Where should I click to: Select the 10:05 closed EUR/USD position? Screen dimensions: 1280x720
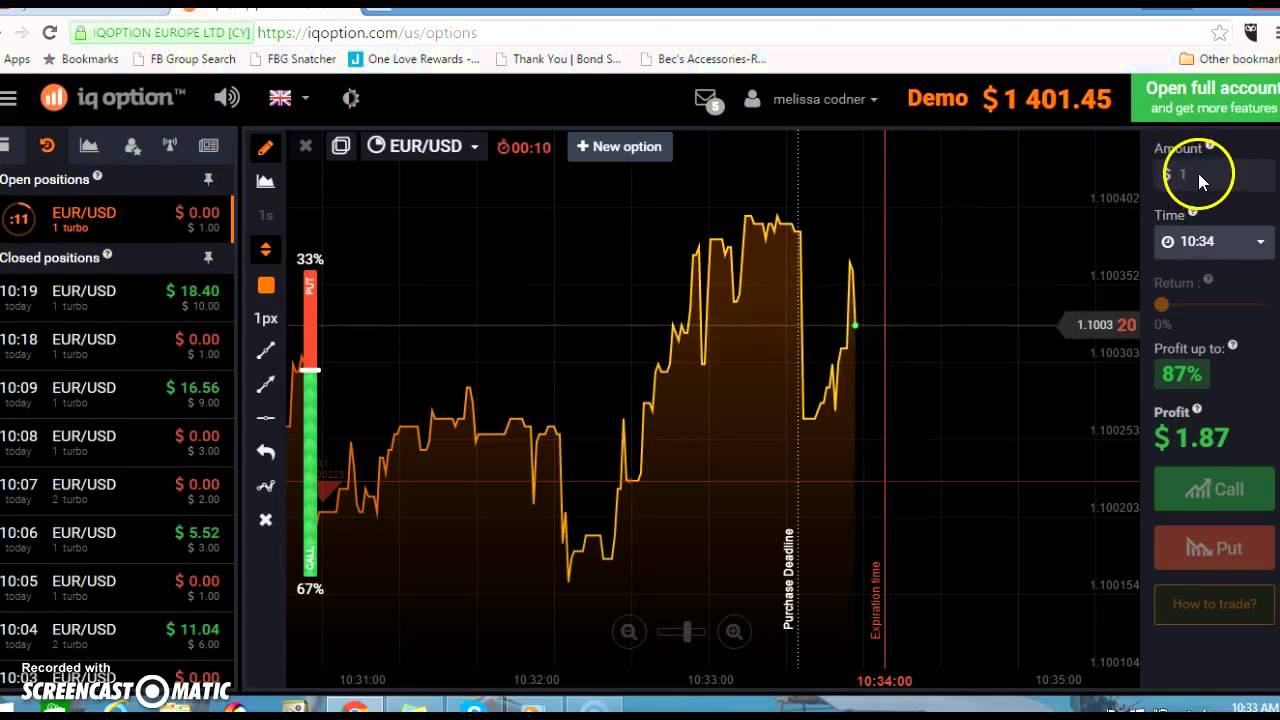(x=115, y=587)
